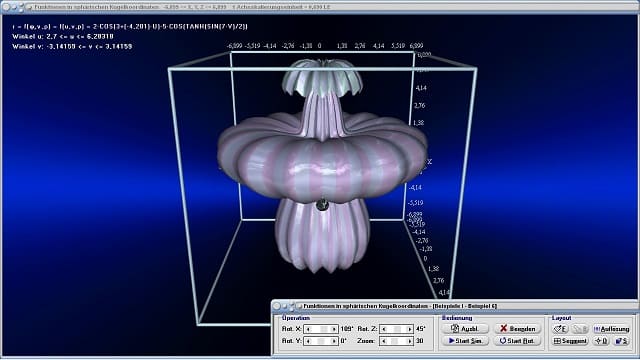Click the 'Winkel u' range text
The width and height of the screenshot is (640, 360).
click(x=62, y=36)
